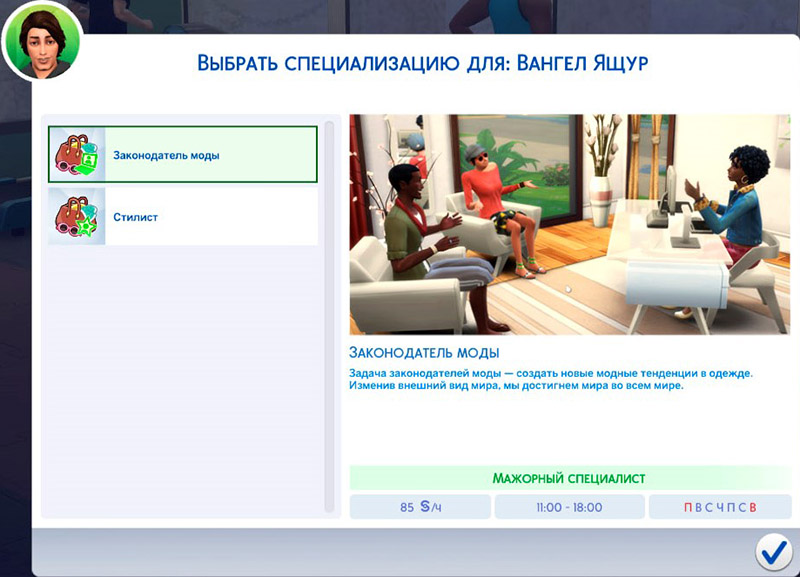800x577 pixels.
Task: Click the description text about модные тенденции
Action: click(551, 379)
